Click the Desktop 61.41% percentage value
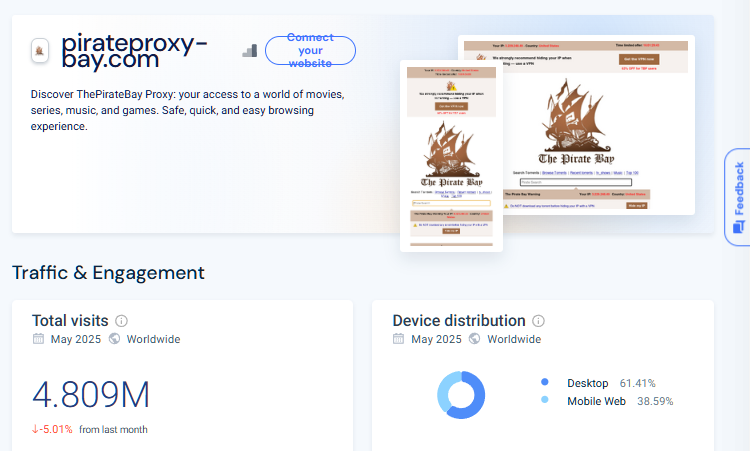 (x=638, y=383)
